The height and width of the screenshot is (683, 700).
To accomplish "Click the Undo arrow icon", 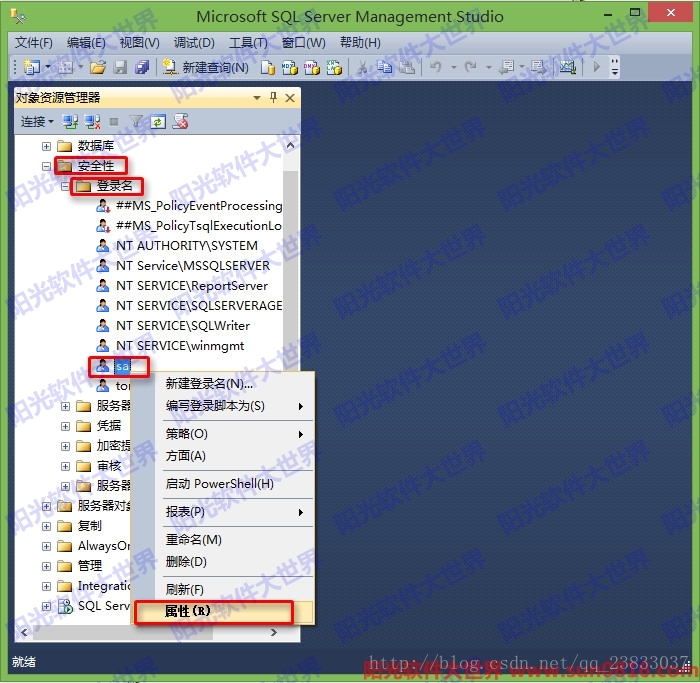I will 436,67.
